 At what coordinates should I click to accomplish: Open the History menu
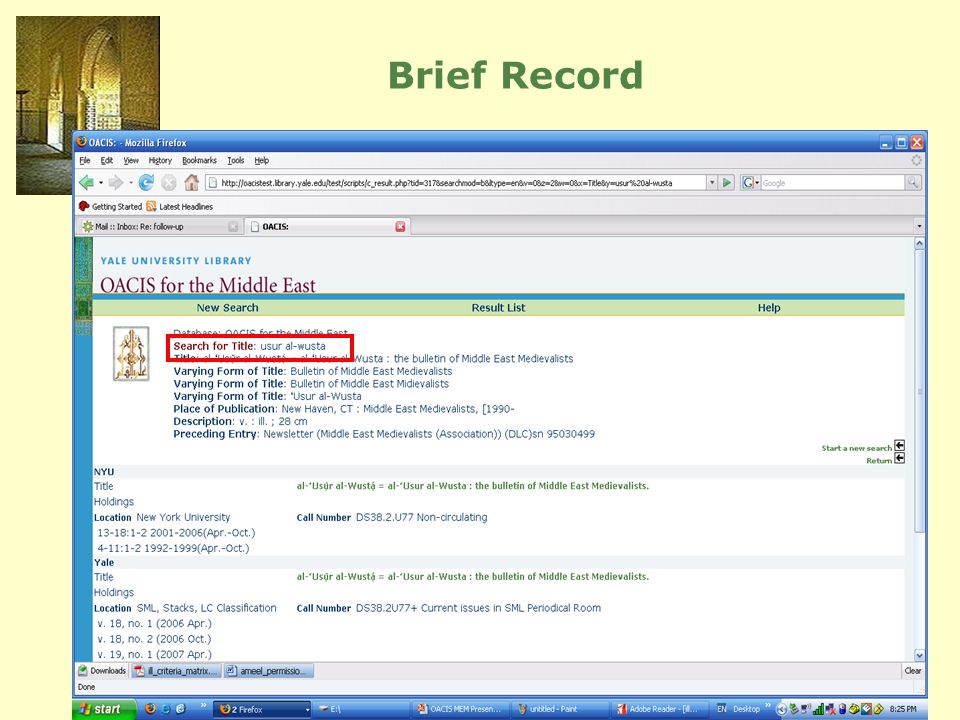160,160
